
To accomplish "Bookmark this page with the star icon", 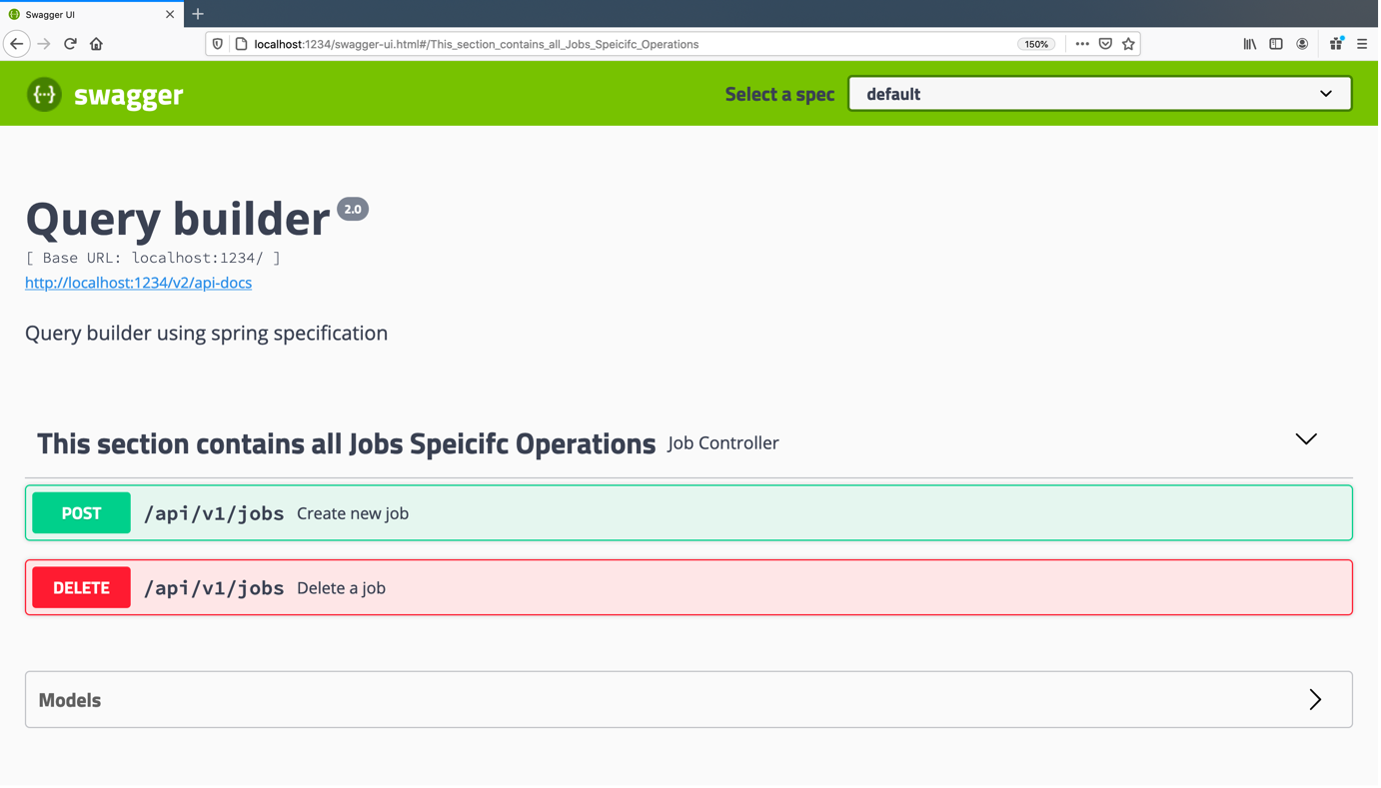I will pyautogui.click(x=1128, y=44).
